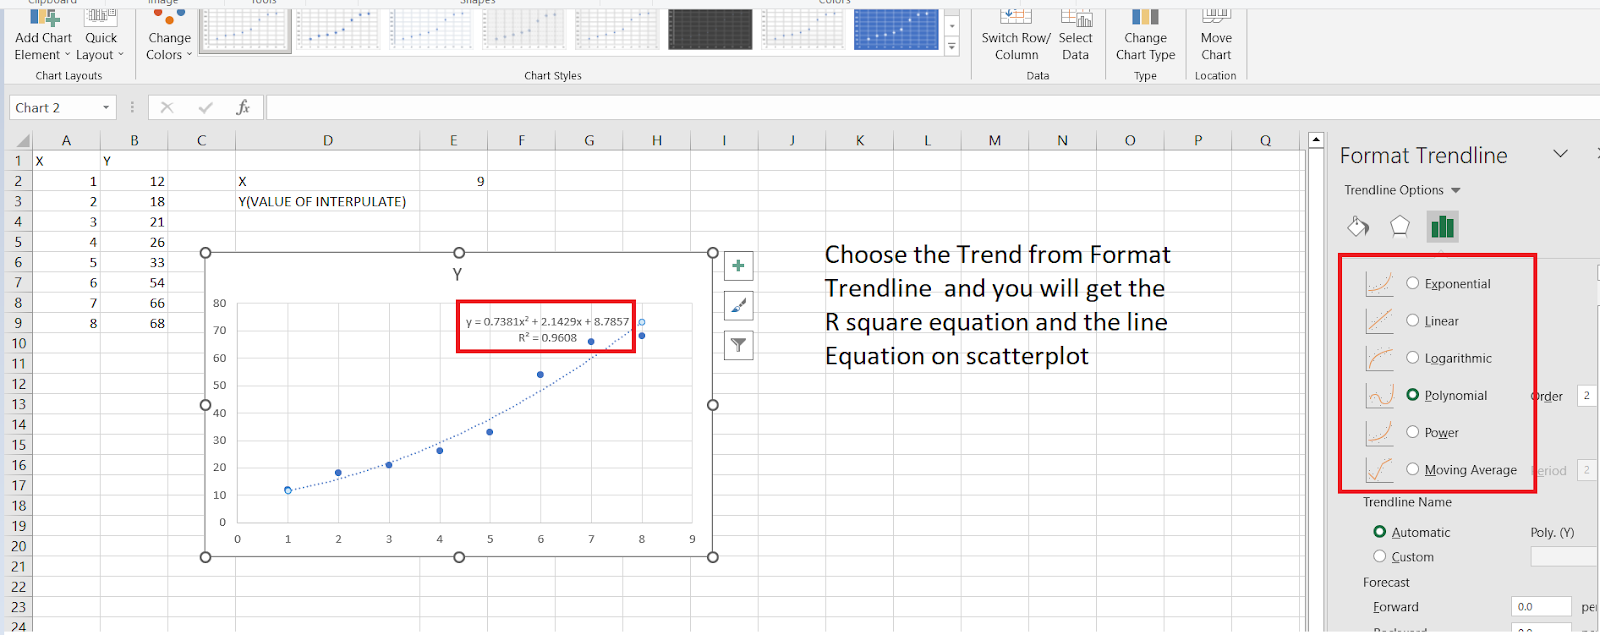
Task: Select column H header
Action: 657,140
